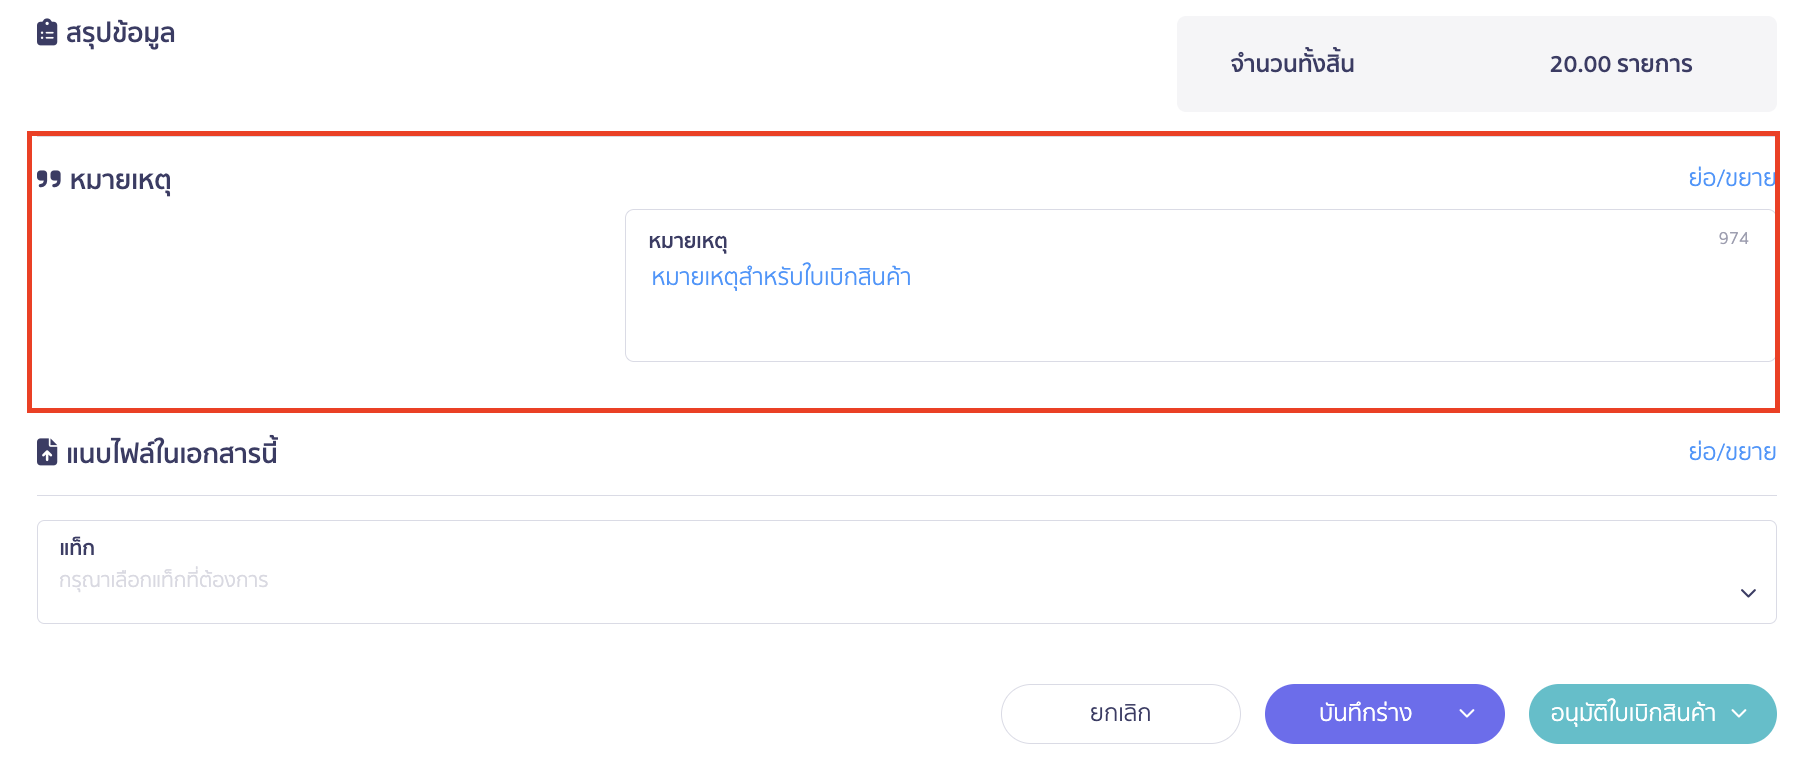Click the quotation mark icon beside หมายเหตุ
This screenshot has height=762, width=1820.
[49, 179]
